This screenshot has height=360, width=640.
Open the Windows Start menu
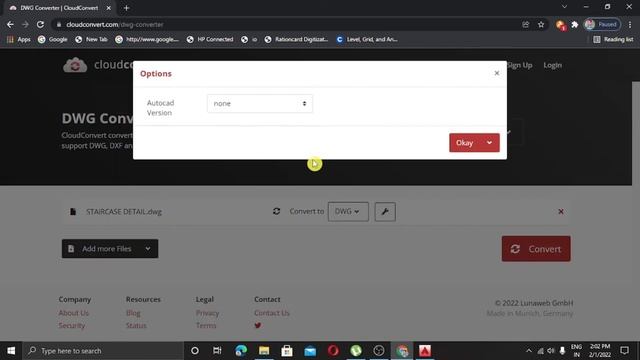(x=11, y=351)
